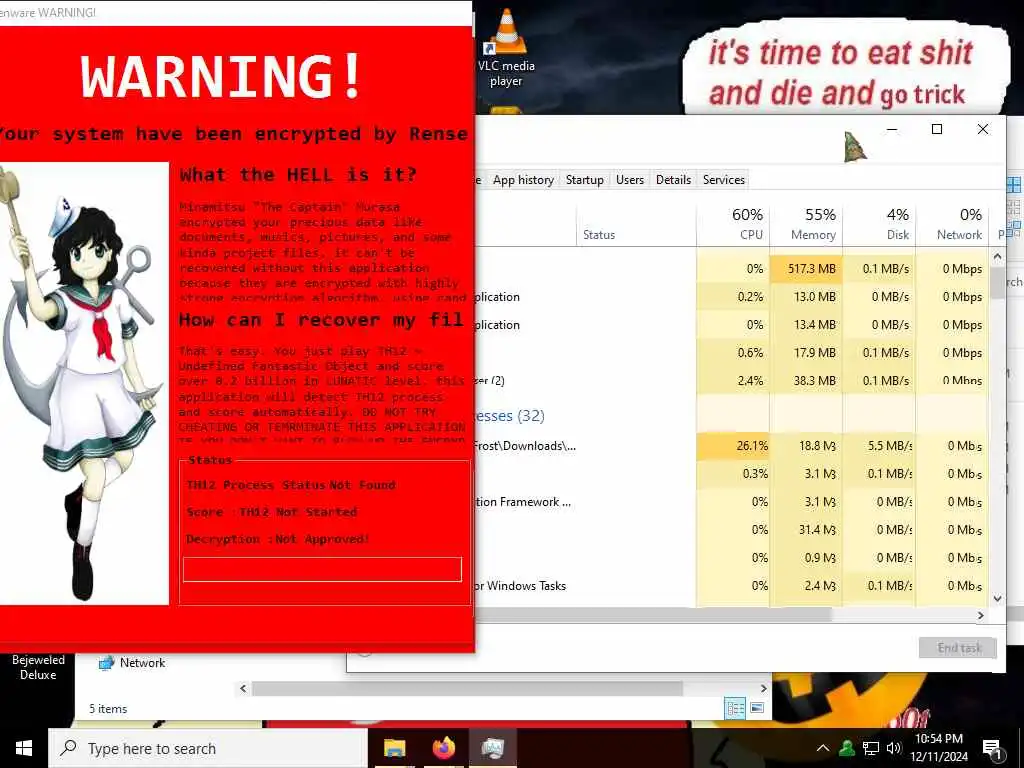Click the 17.9 MB memory cell
Image resolution: width=1024 pixels, height=768 pixels.
tap(807, 353)
